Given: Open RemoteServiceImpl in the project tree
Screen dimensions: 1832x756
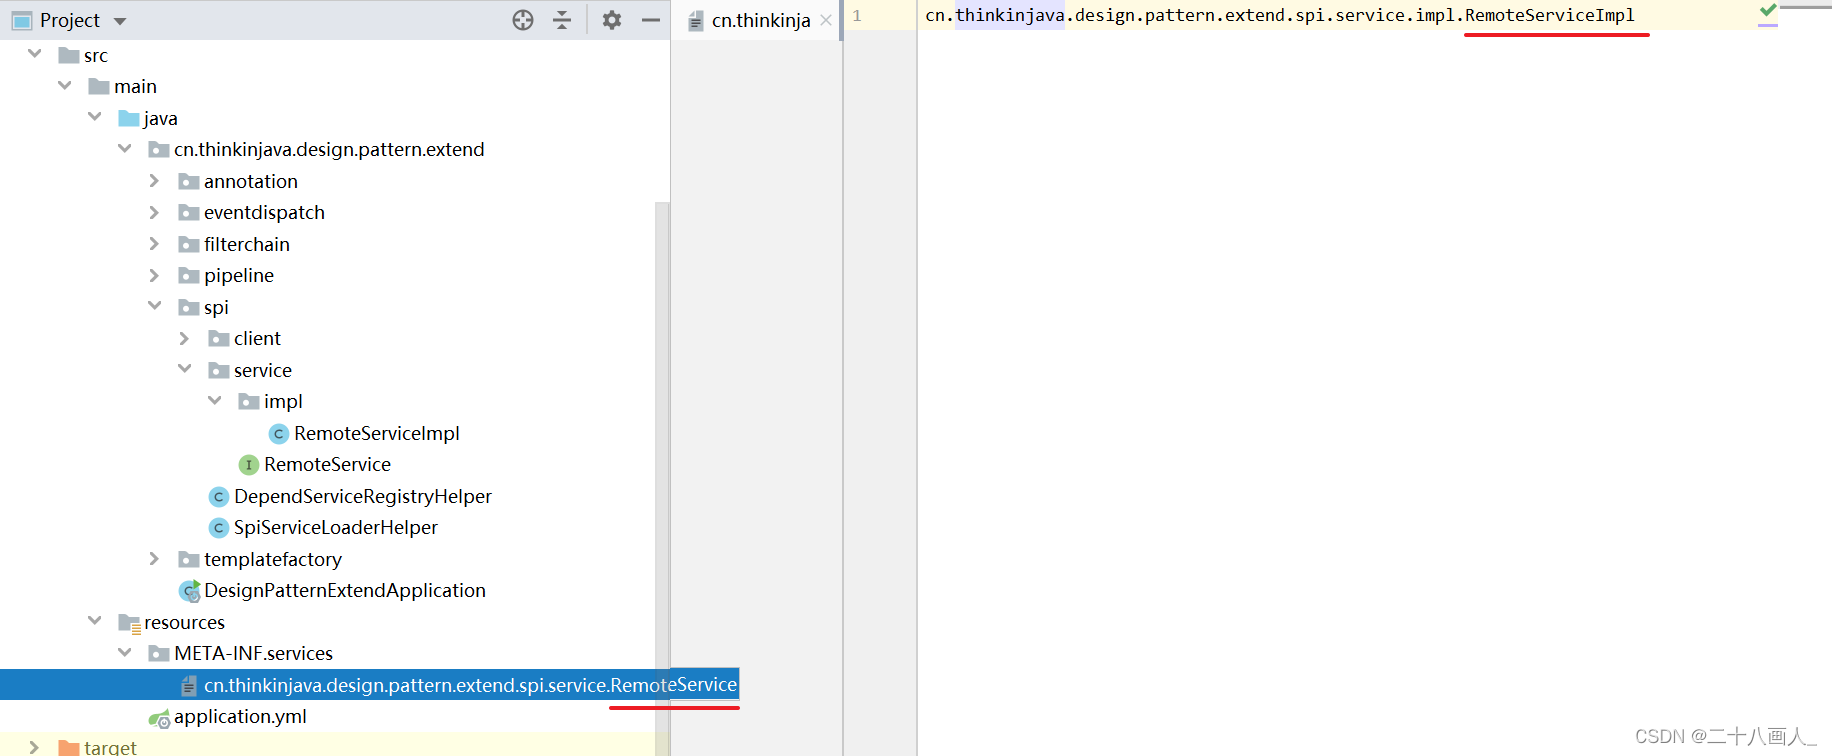Looking at the screenshot, I should pyautogui.click(x=377, y=433).
